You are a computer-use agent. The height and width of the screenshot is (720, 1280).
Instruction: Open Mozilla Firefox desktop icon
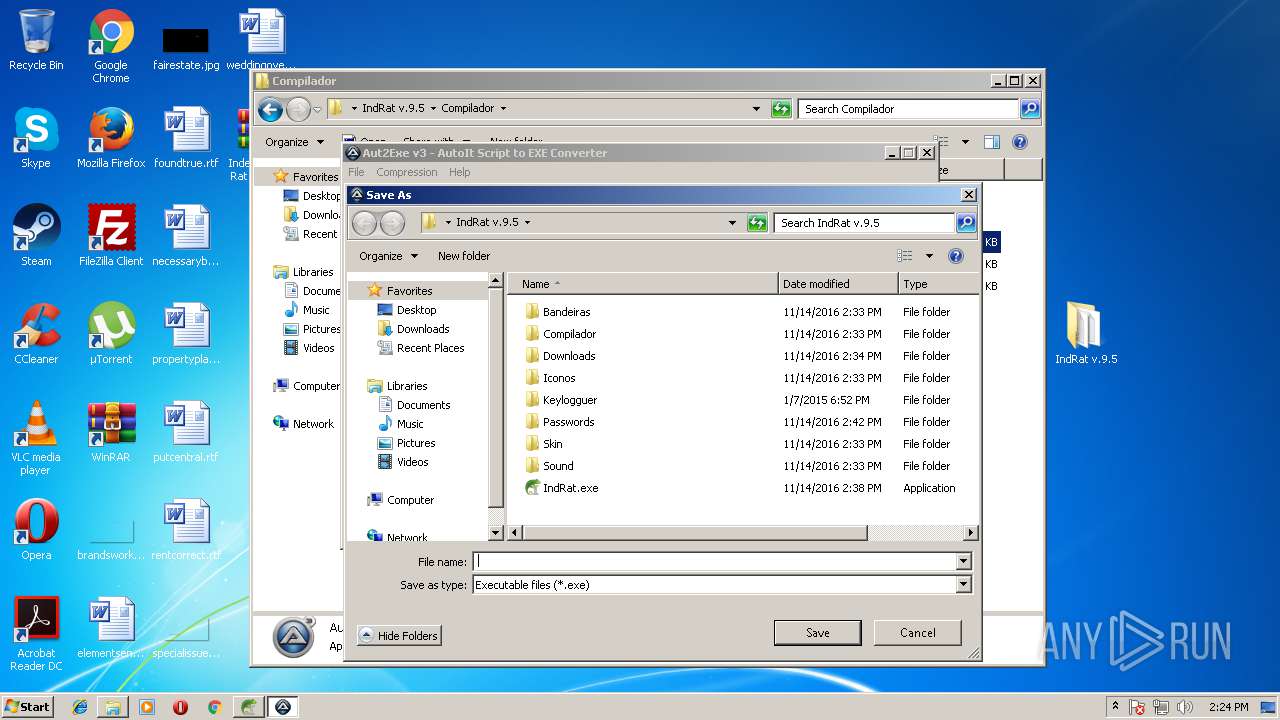(x=111, y=138)
